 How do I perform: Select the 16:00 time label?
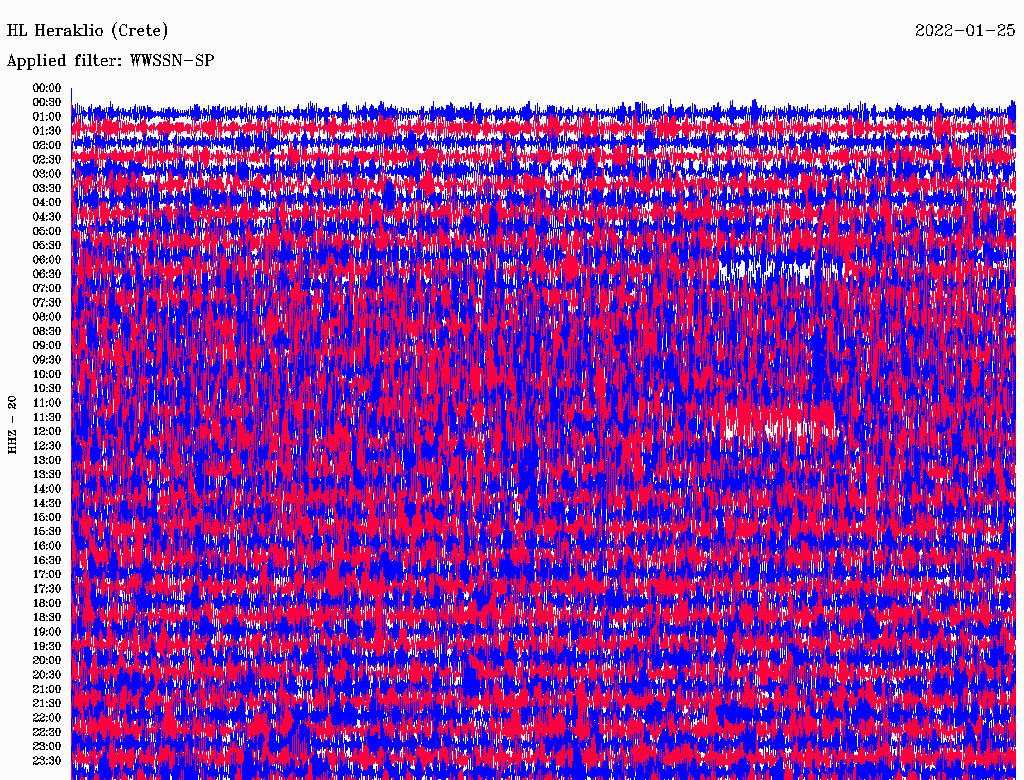click(x=47, y=546)
